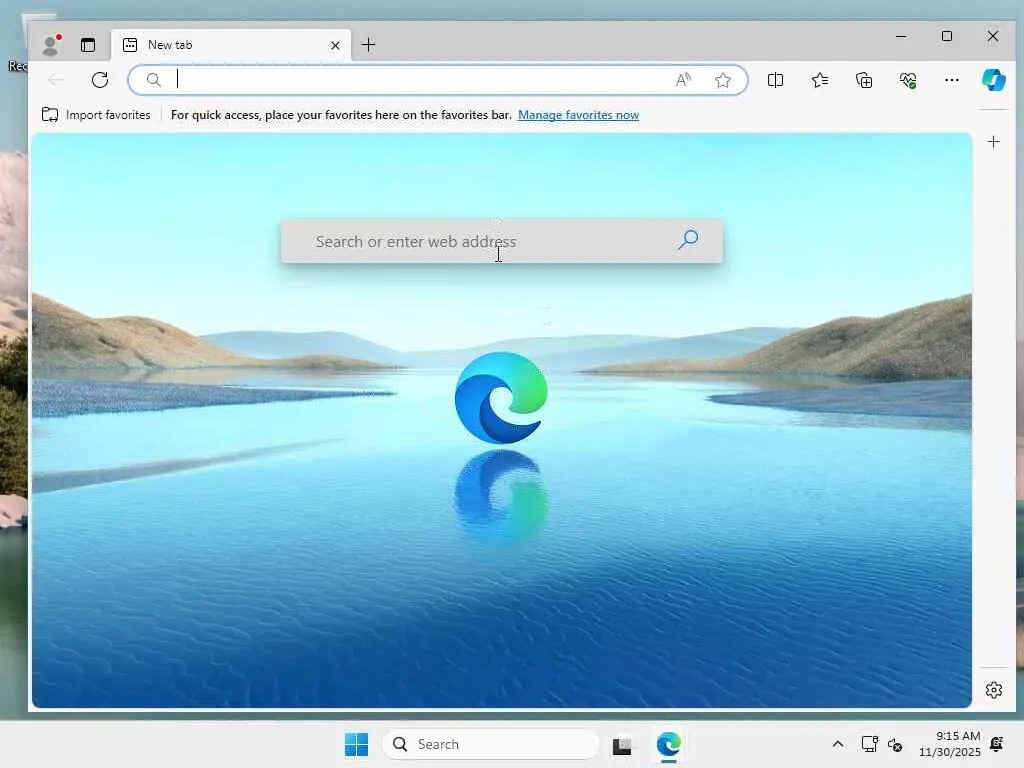
Task: Open the Favorites list icon
Action: (820, 80)
